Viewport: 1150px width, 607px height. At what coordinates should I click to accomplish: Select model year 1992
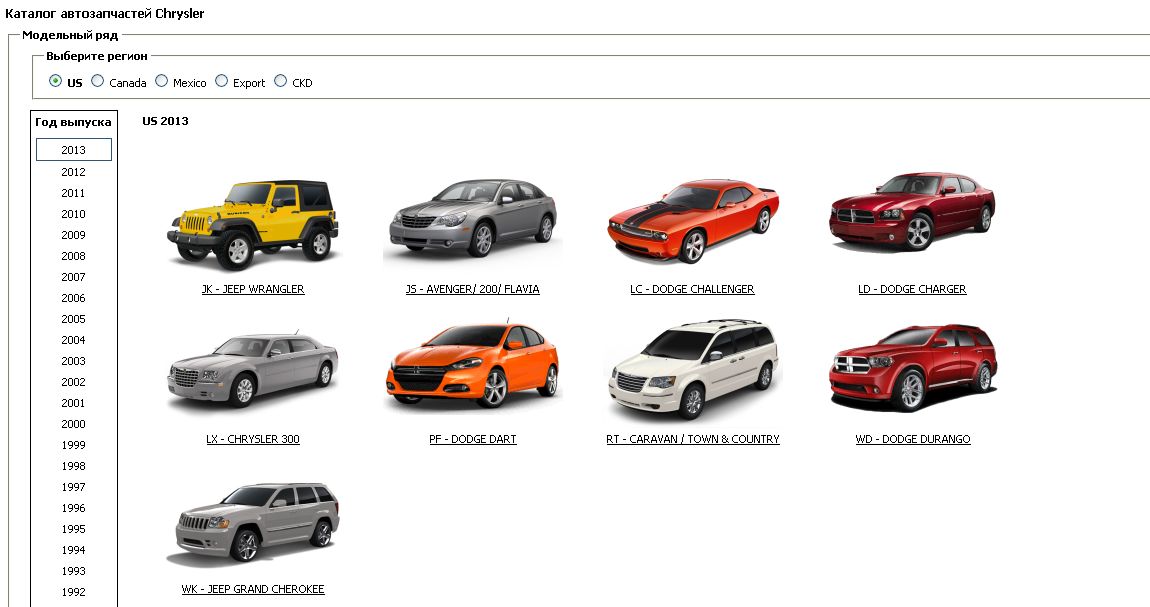click(73, 592)
